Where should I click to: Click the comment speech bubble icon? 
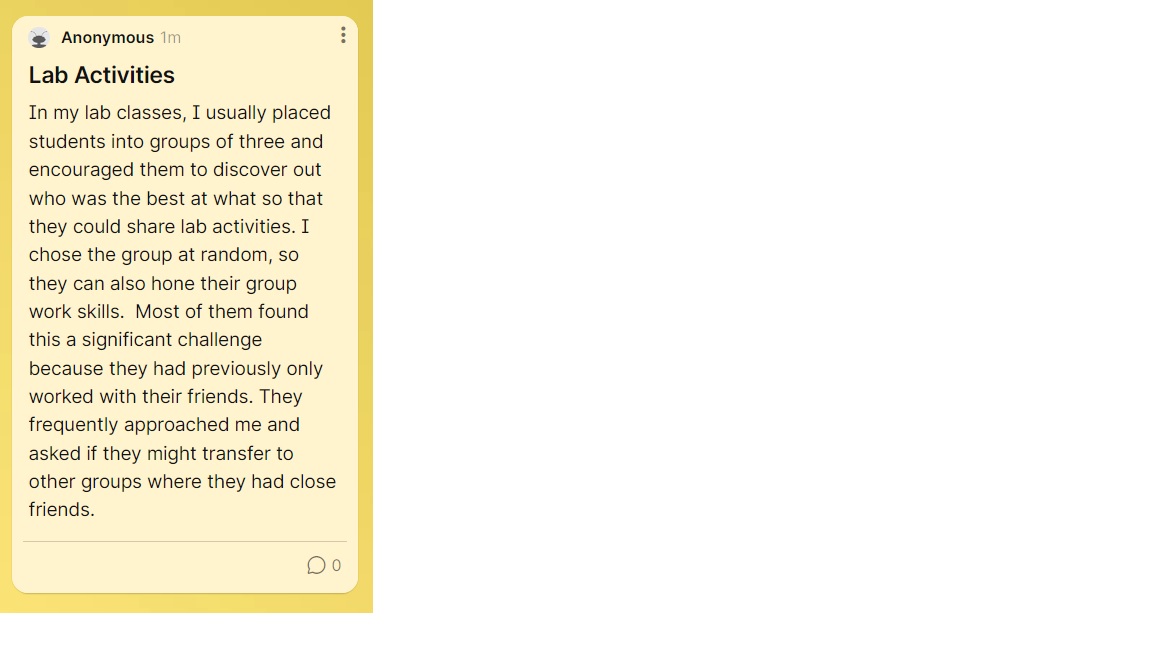click(x=316, y=565)
